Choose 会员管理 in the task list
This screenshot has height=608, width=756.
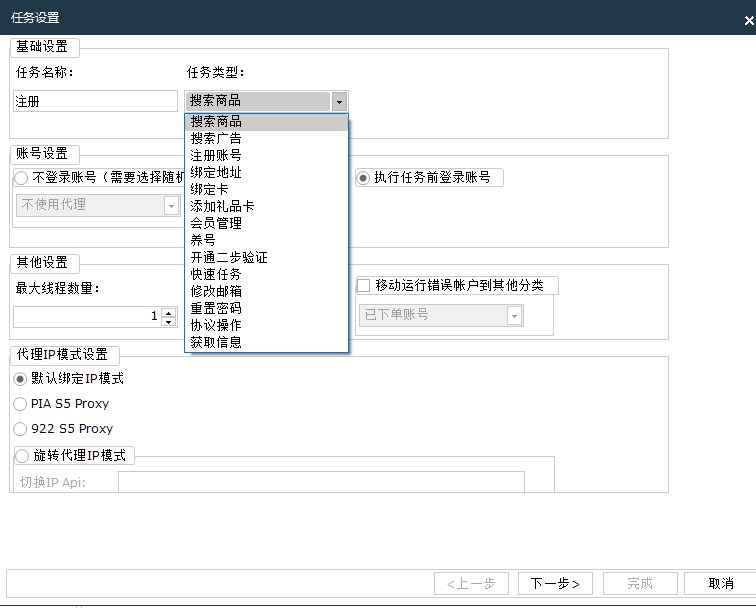click(266, 223)
